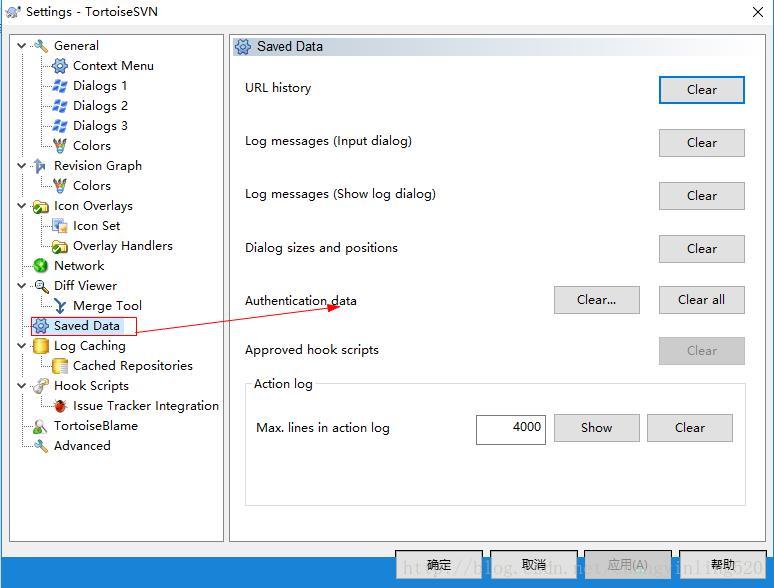Clear the action log
This screenshot has height=588, width=774.
(x=690, y=428)
